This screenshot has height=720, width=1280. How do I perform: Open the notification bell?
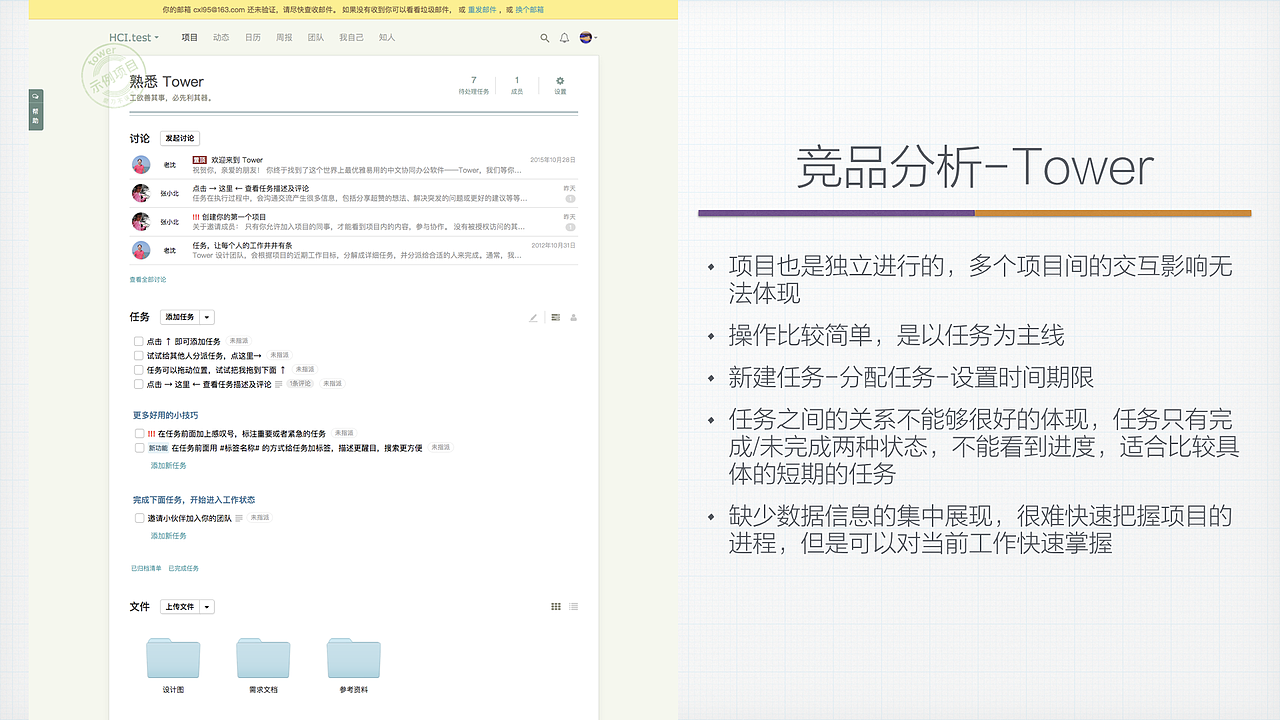(x=564, y=38)
